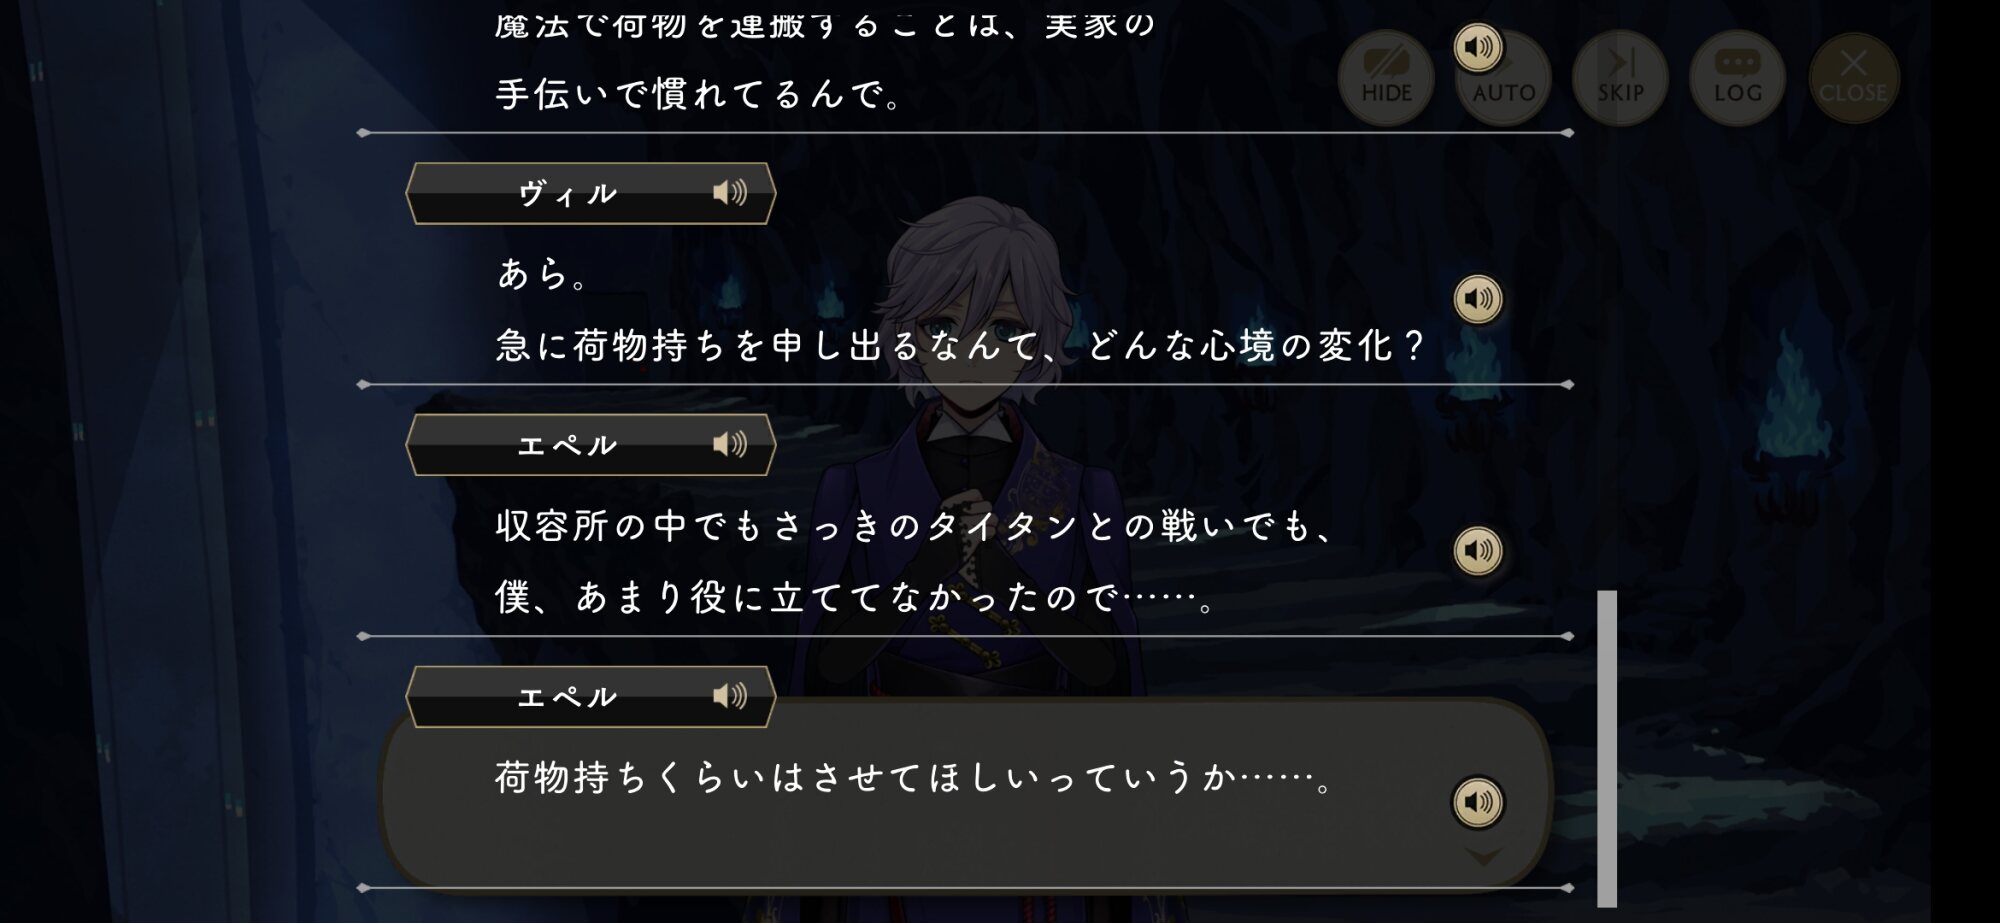Skip the story with SKIP button
2000x923 pixels.
1620,78
